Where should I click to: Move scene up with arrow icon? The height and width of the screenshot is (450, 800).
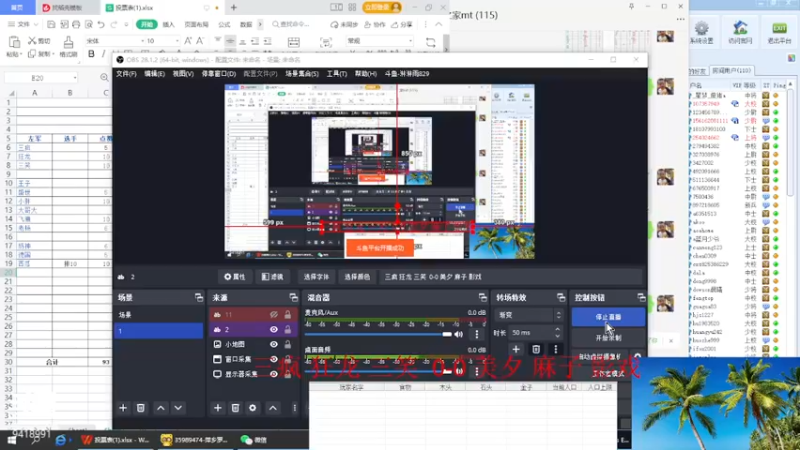160,408
